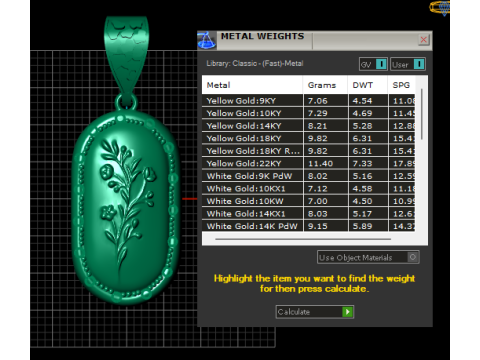Select the White Gold:14KX1 row
The height and width of the screenshot is (360, 480).
coord(309,214)
